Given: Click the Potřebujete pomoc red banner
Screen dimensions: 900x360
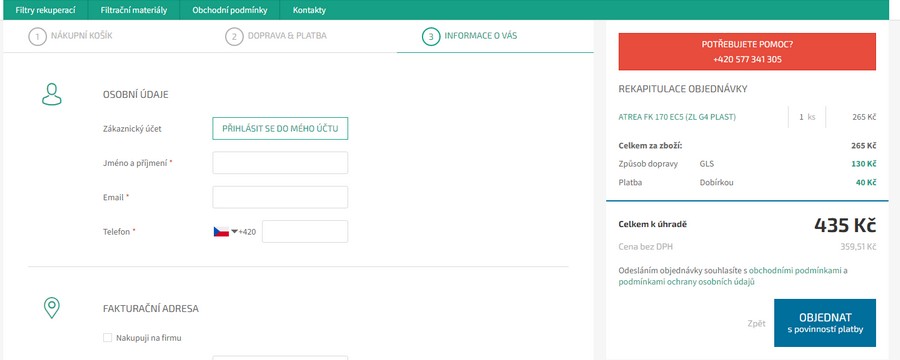Looking at the screenshot, I should [x=747, y=52].
